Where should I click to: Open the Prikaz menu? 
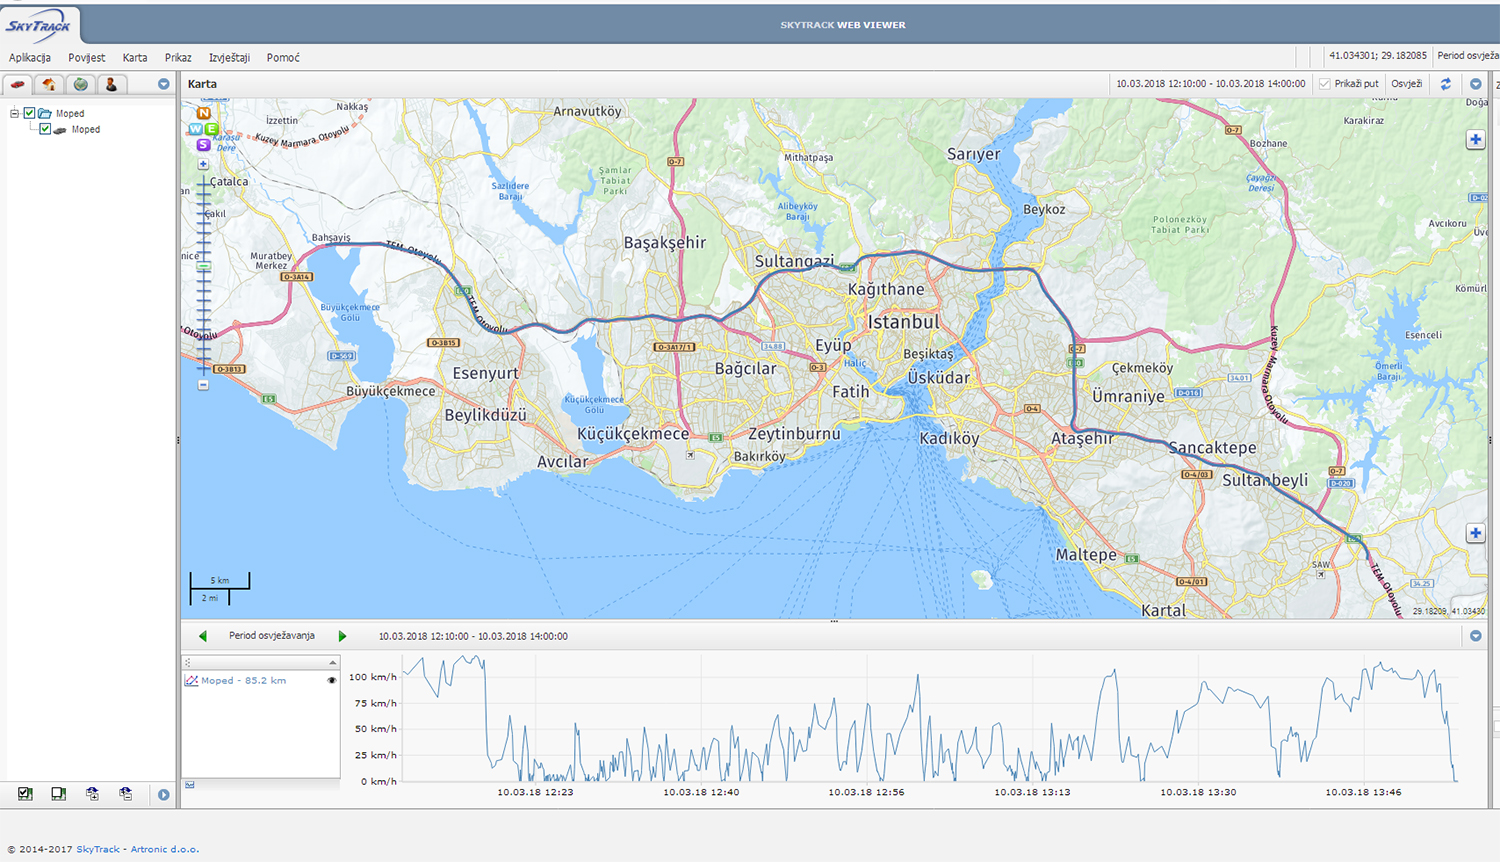tap(178, 57)
